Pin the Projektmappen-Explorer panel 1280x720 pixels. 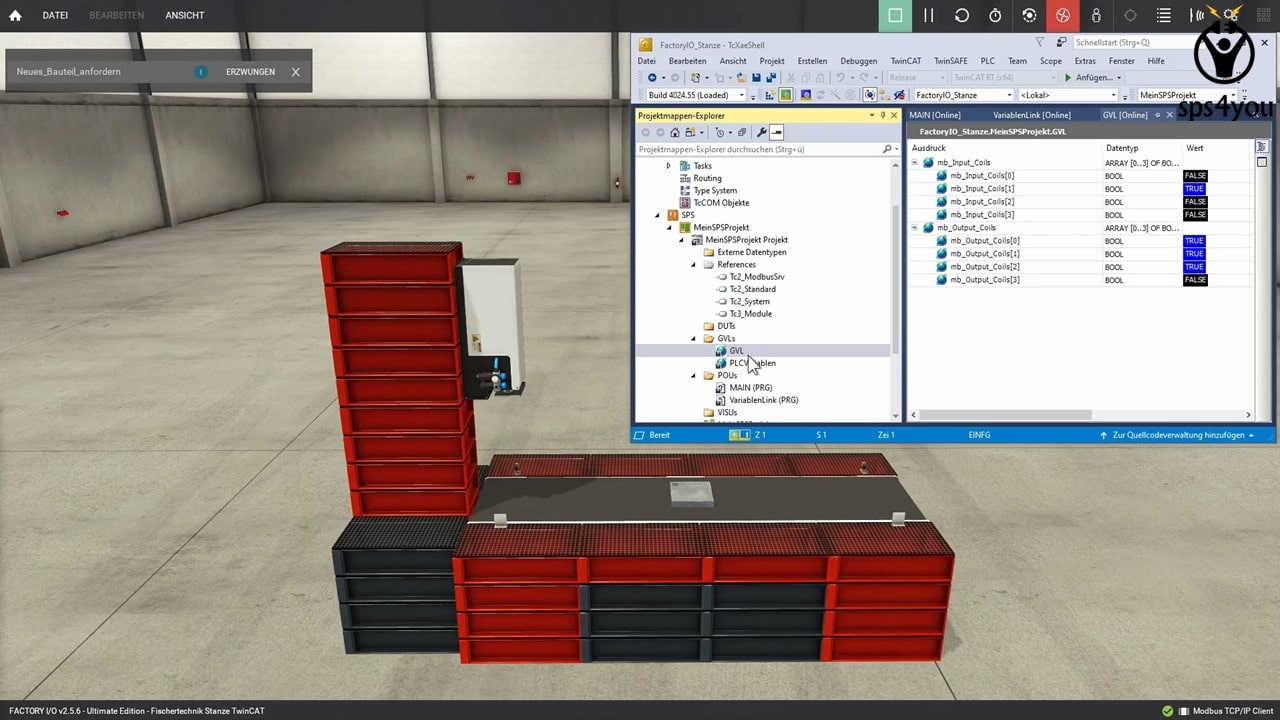(x=883, y=115)
